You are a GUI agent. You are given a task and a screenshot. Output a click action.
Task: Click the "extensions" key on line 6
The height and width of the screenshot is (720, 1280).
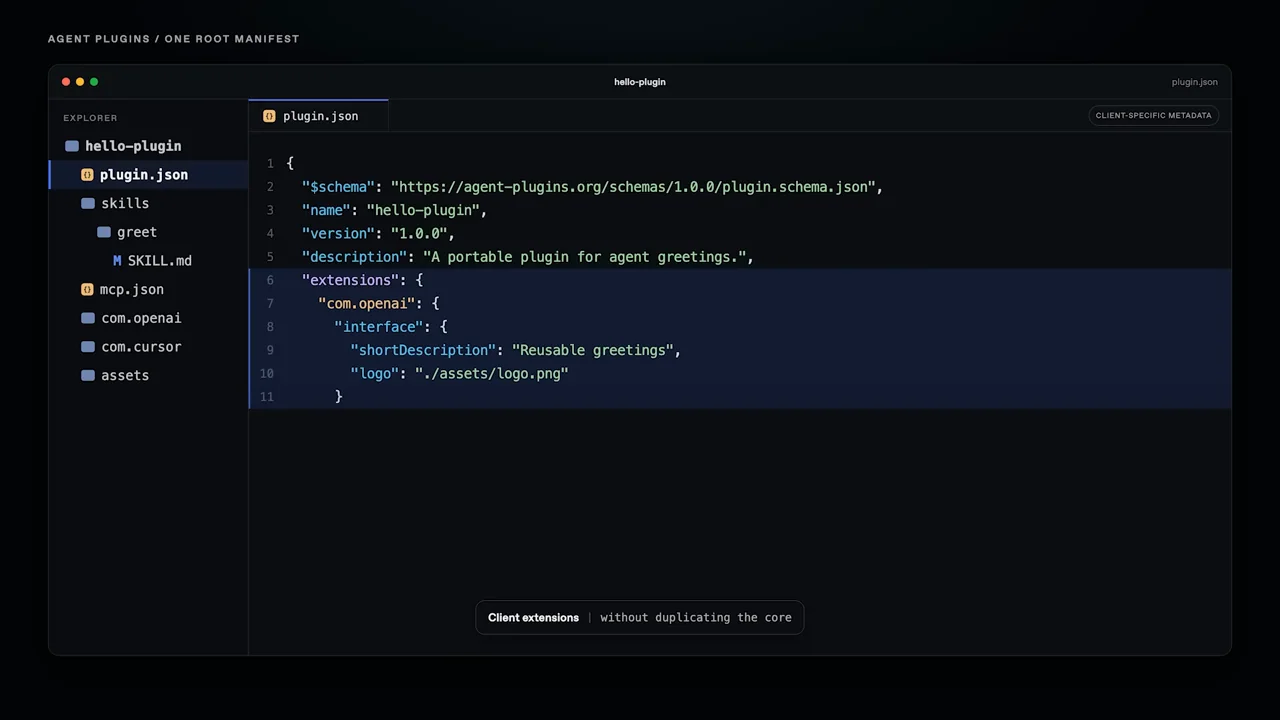tap(350, 280)
